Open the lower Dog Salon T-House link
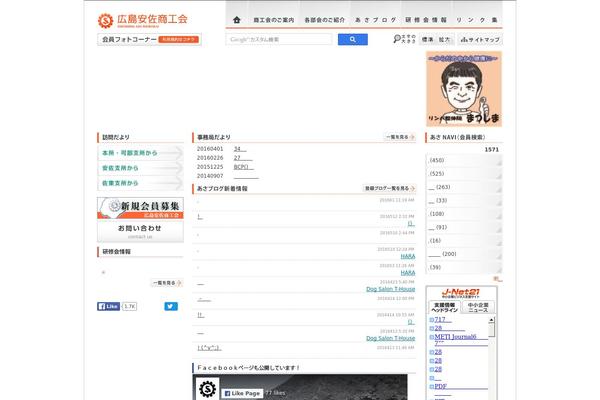This screenshot has width=600, height=400. coord(391,338)
